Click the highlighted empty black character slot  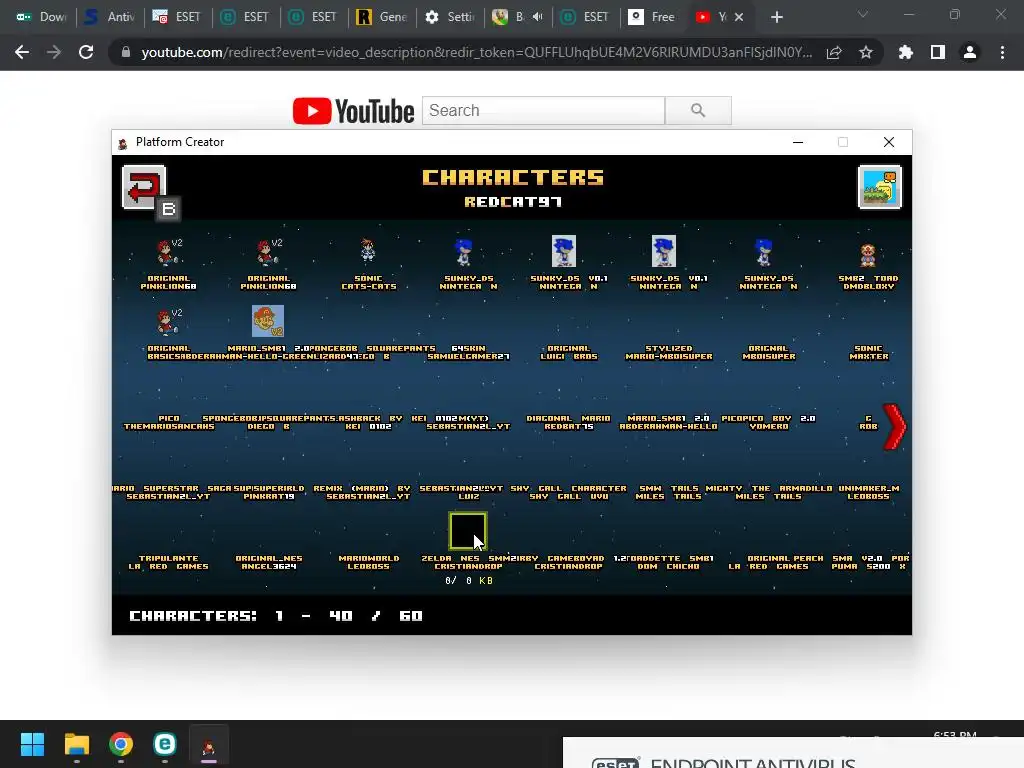pos(468,531)
